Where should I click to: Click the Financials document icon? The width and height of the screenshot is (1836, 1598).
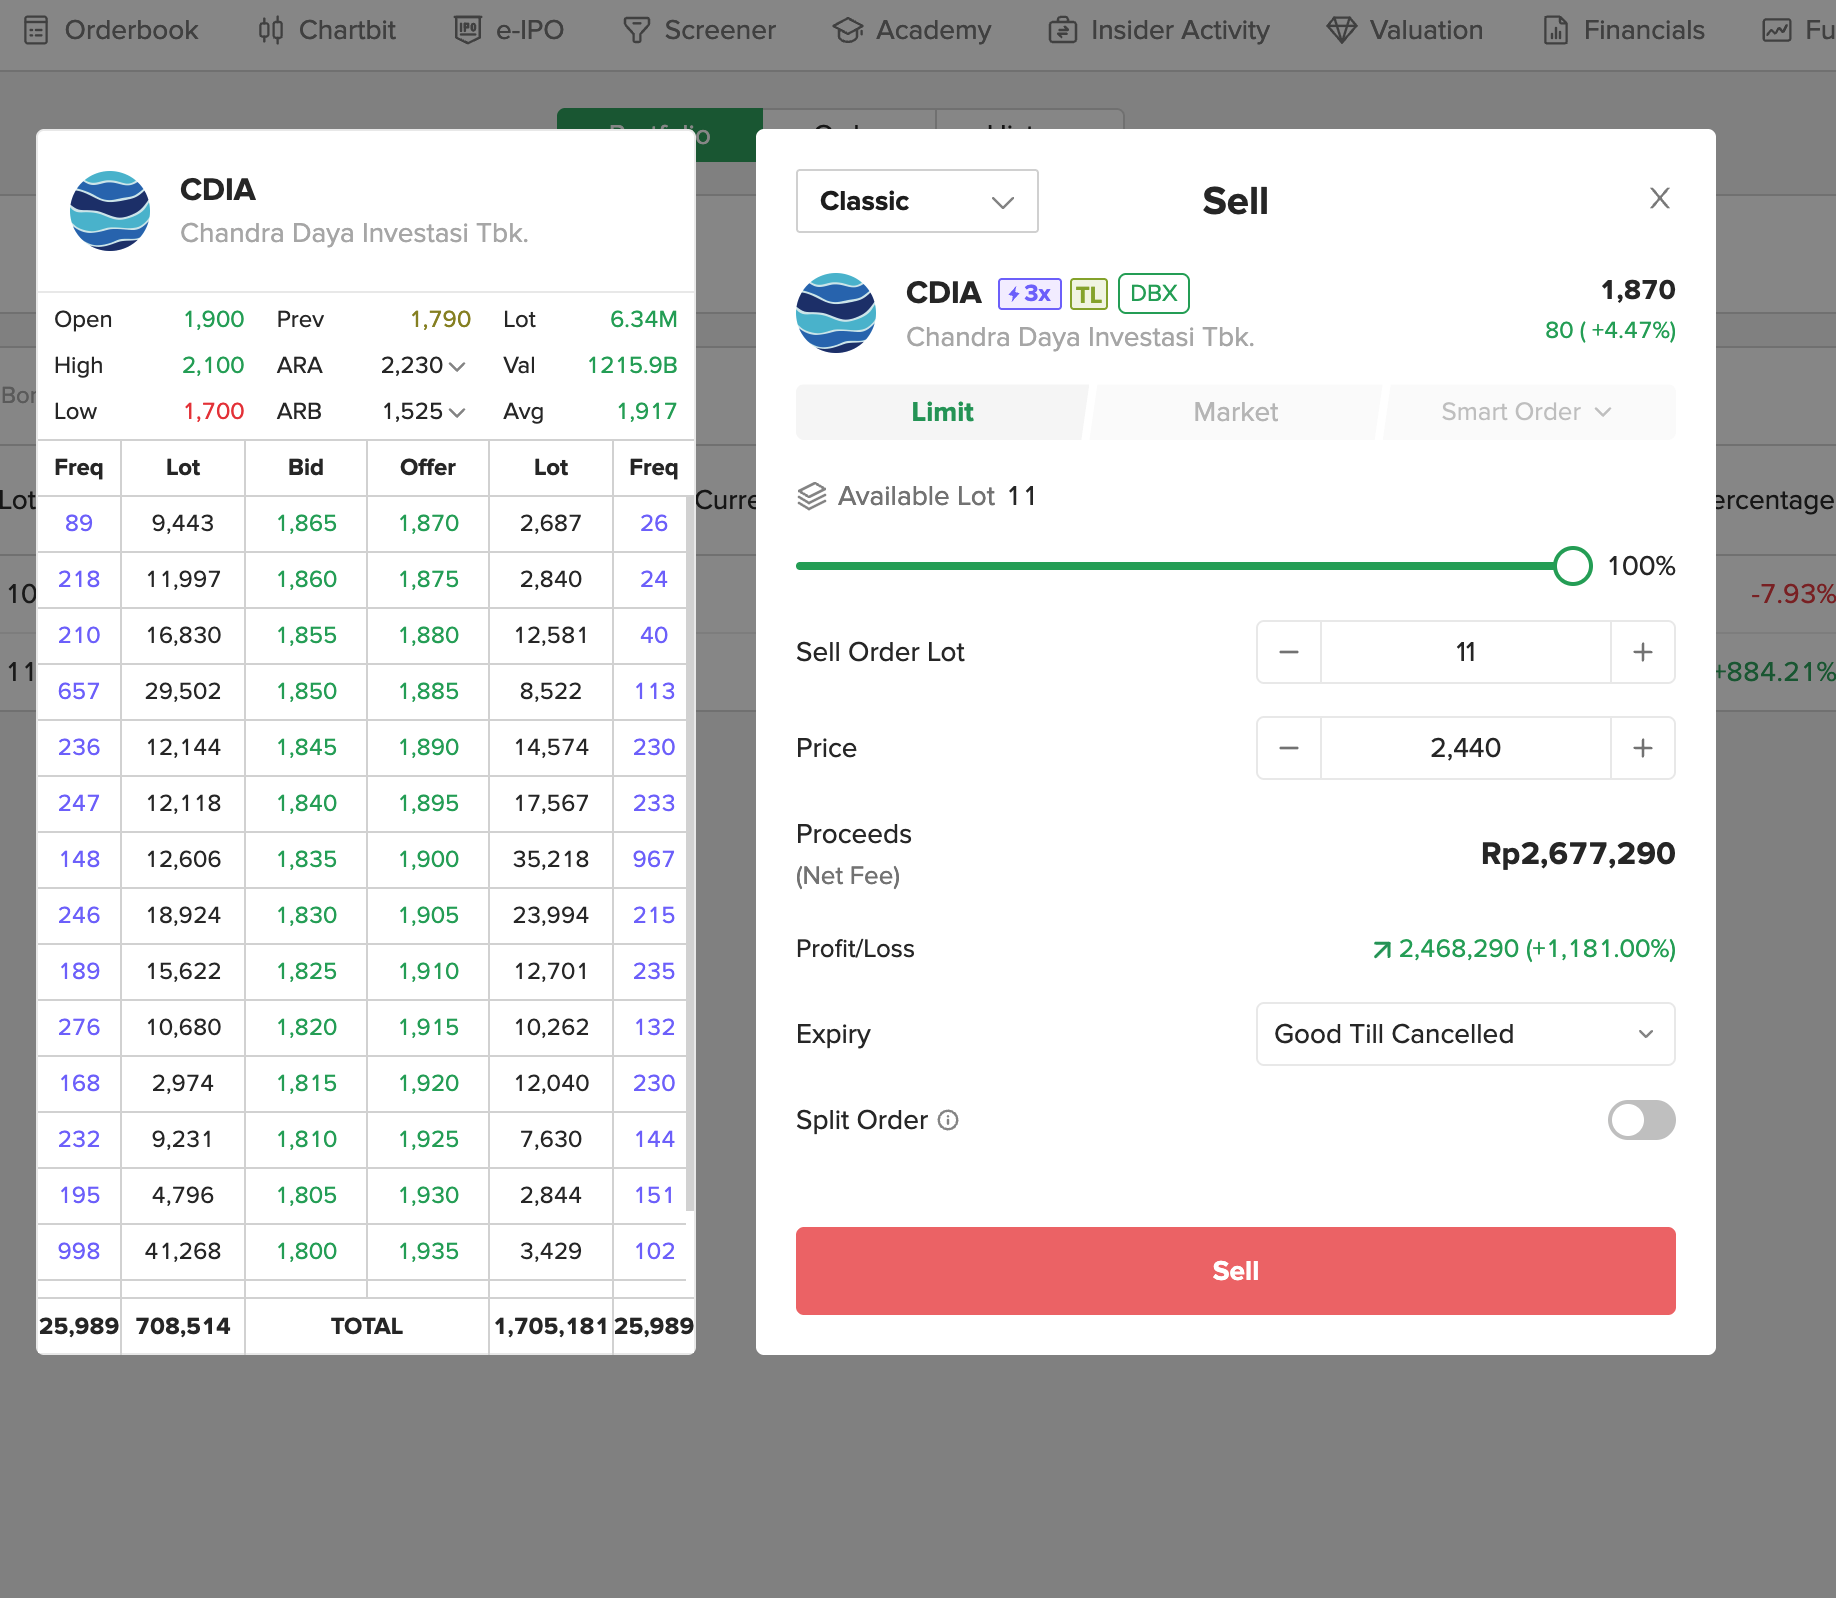pos(1556,31)
